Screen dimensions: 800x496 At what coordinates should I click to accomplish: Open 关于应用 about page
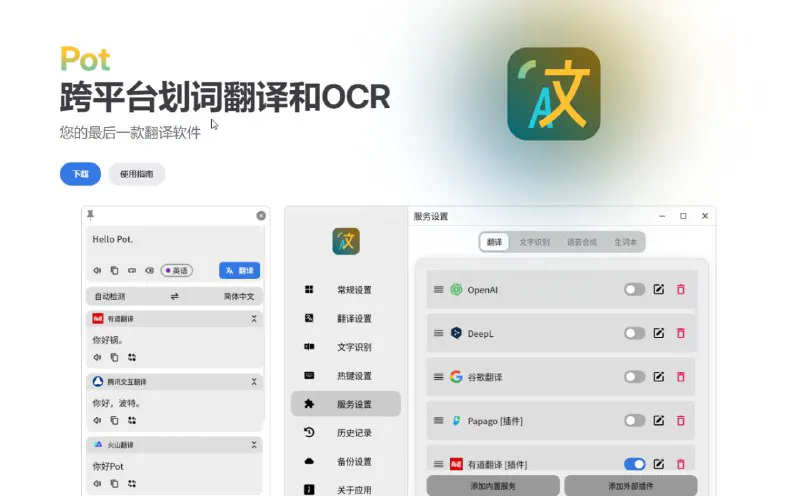[346, 490]
